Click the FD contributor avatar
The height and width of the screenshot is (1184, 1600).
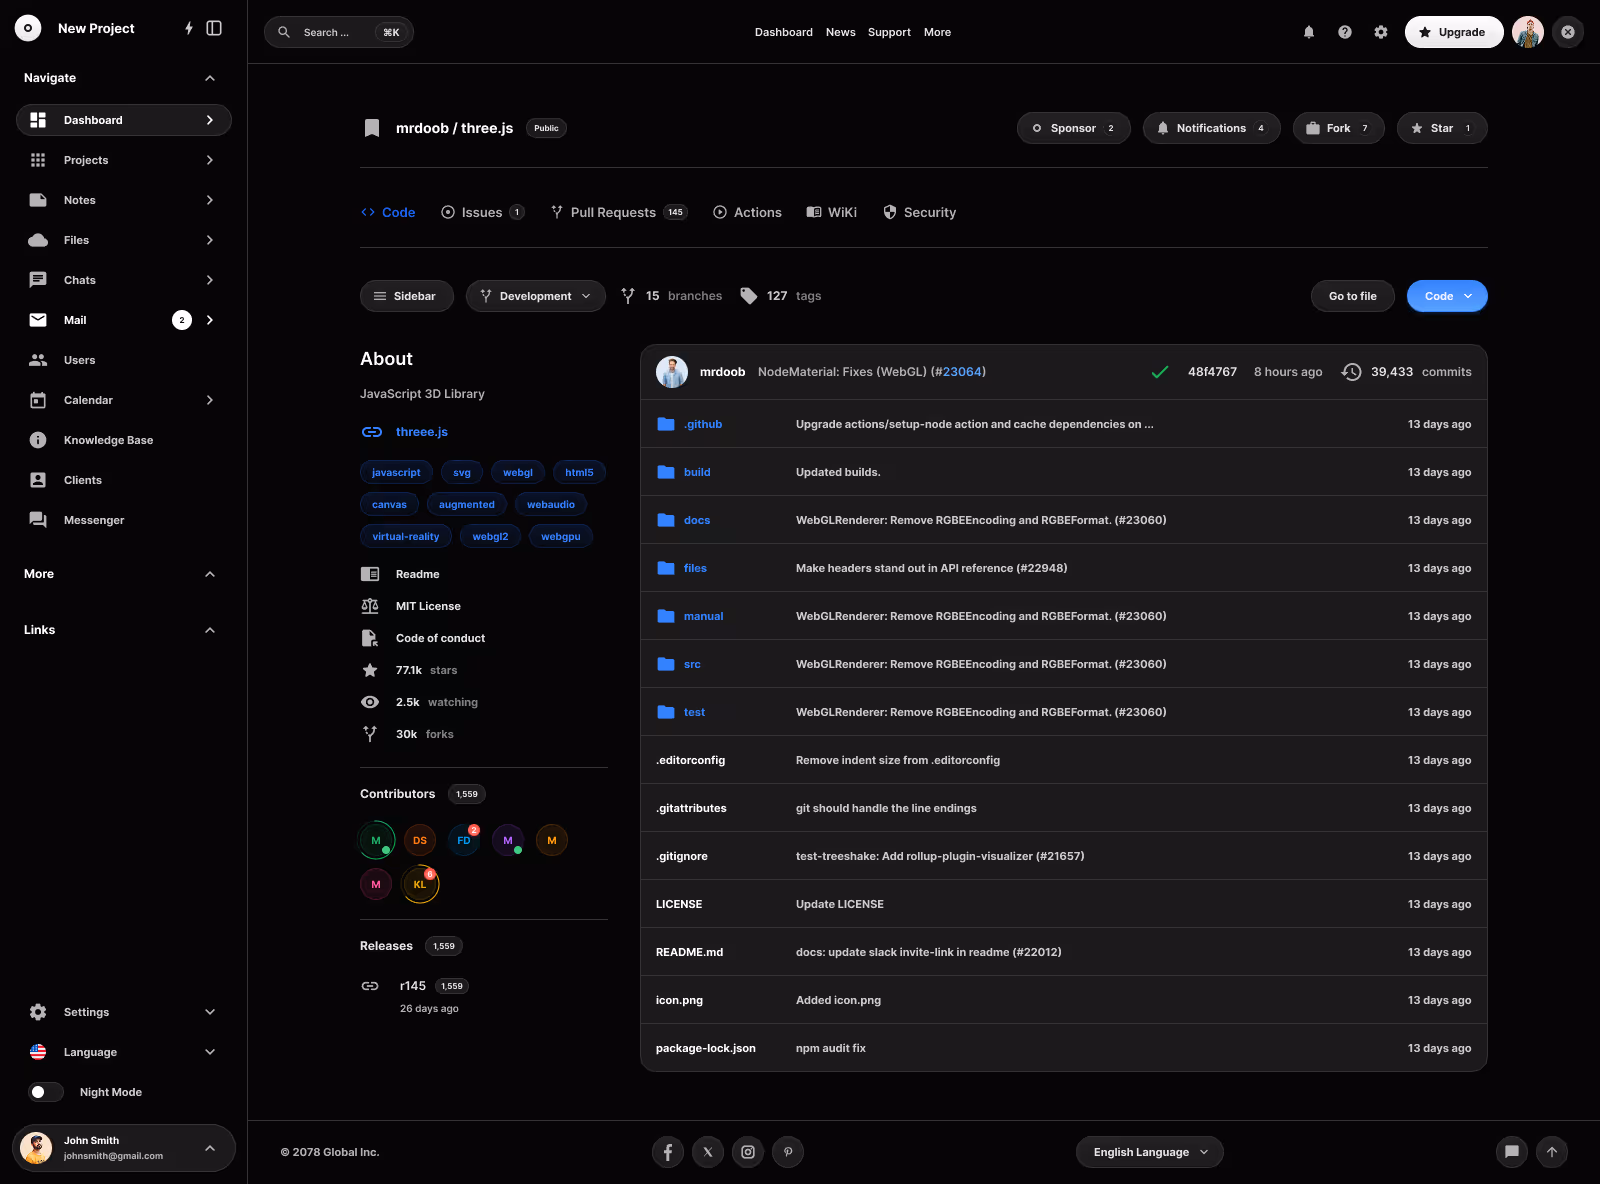(464, 840)
